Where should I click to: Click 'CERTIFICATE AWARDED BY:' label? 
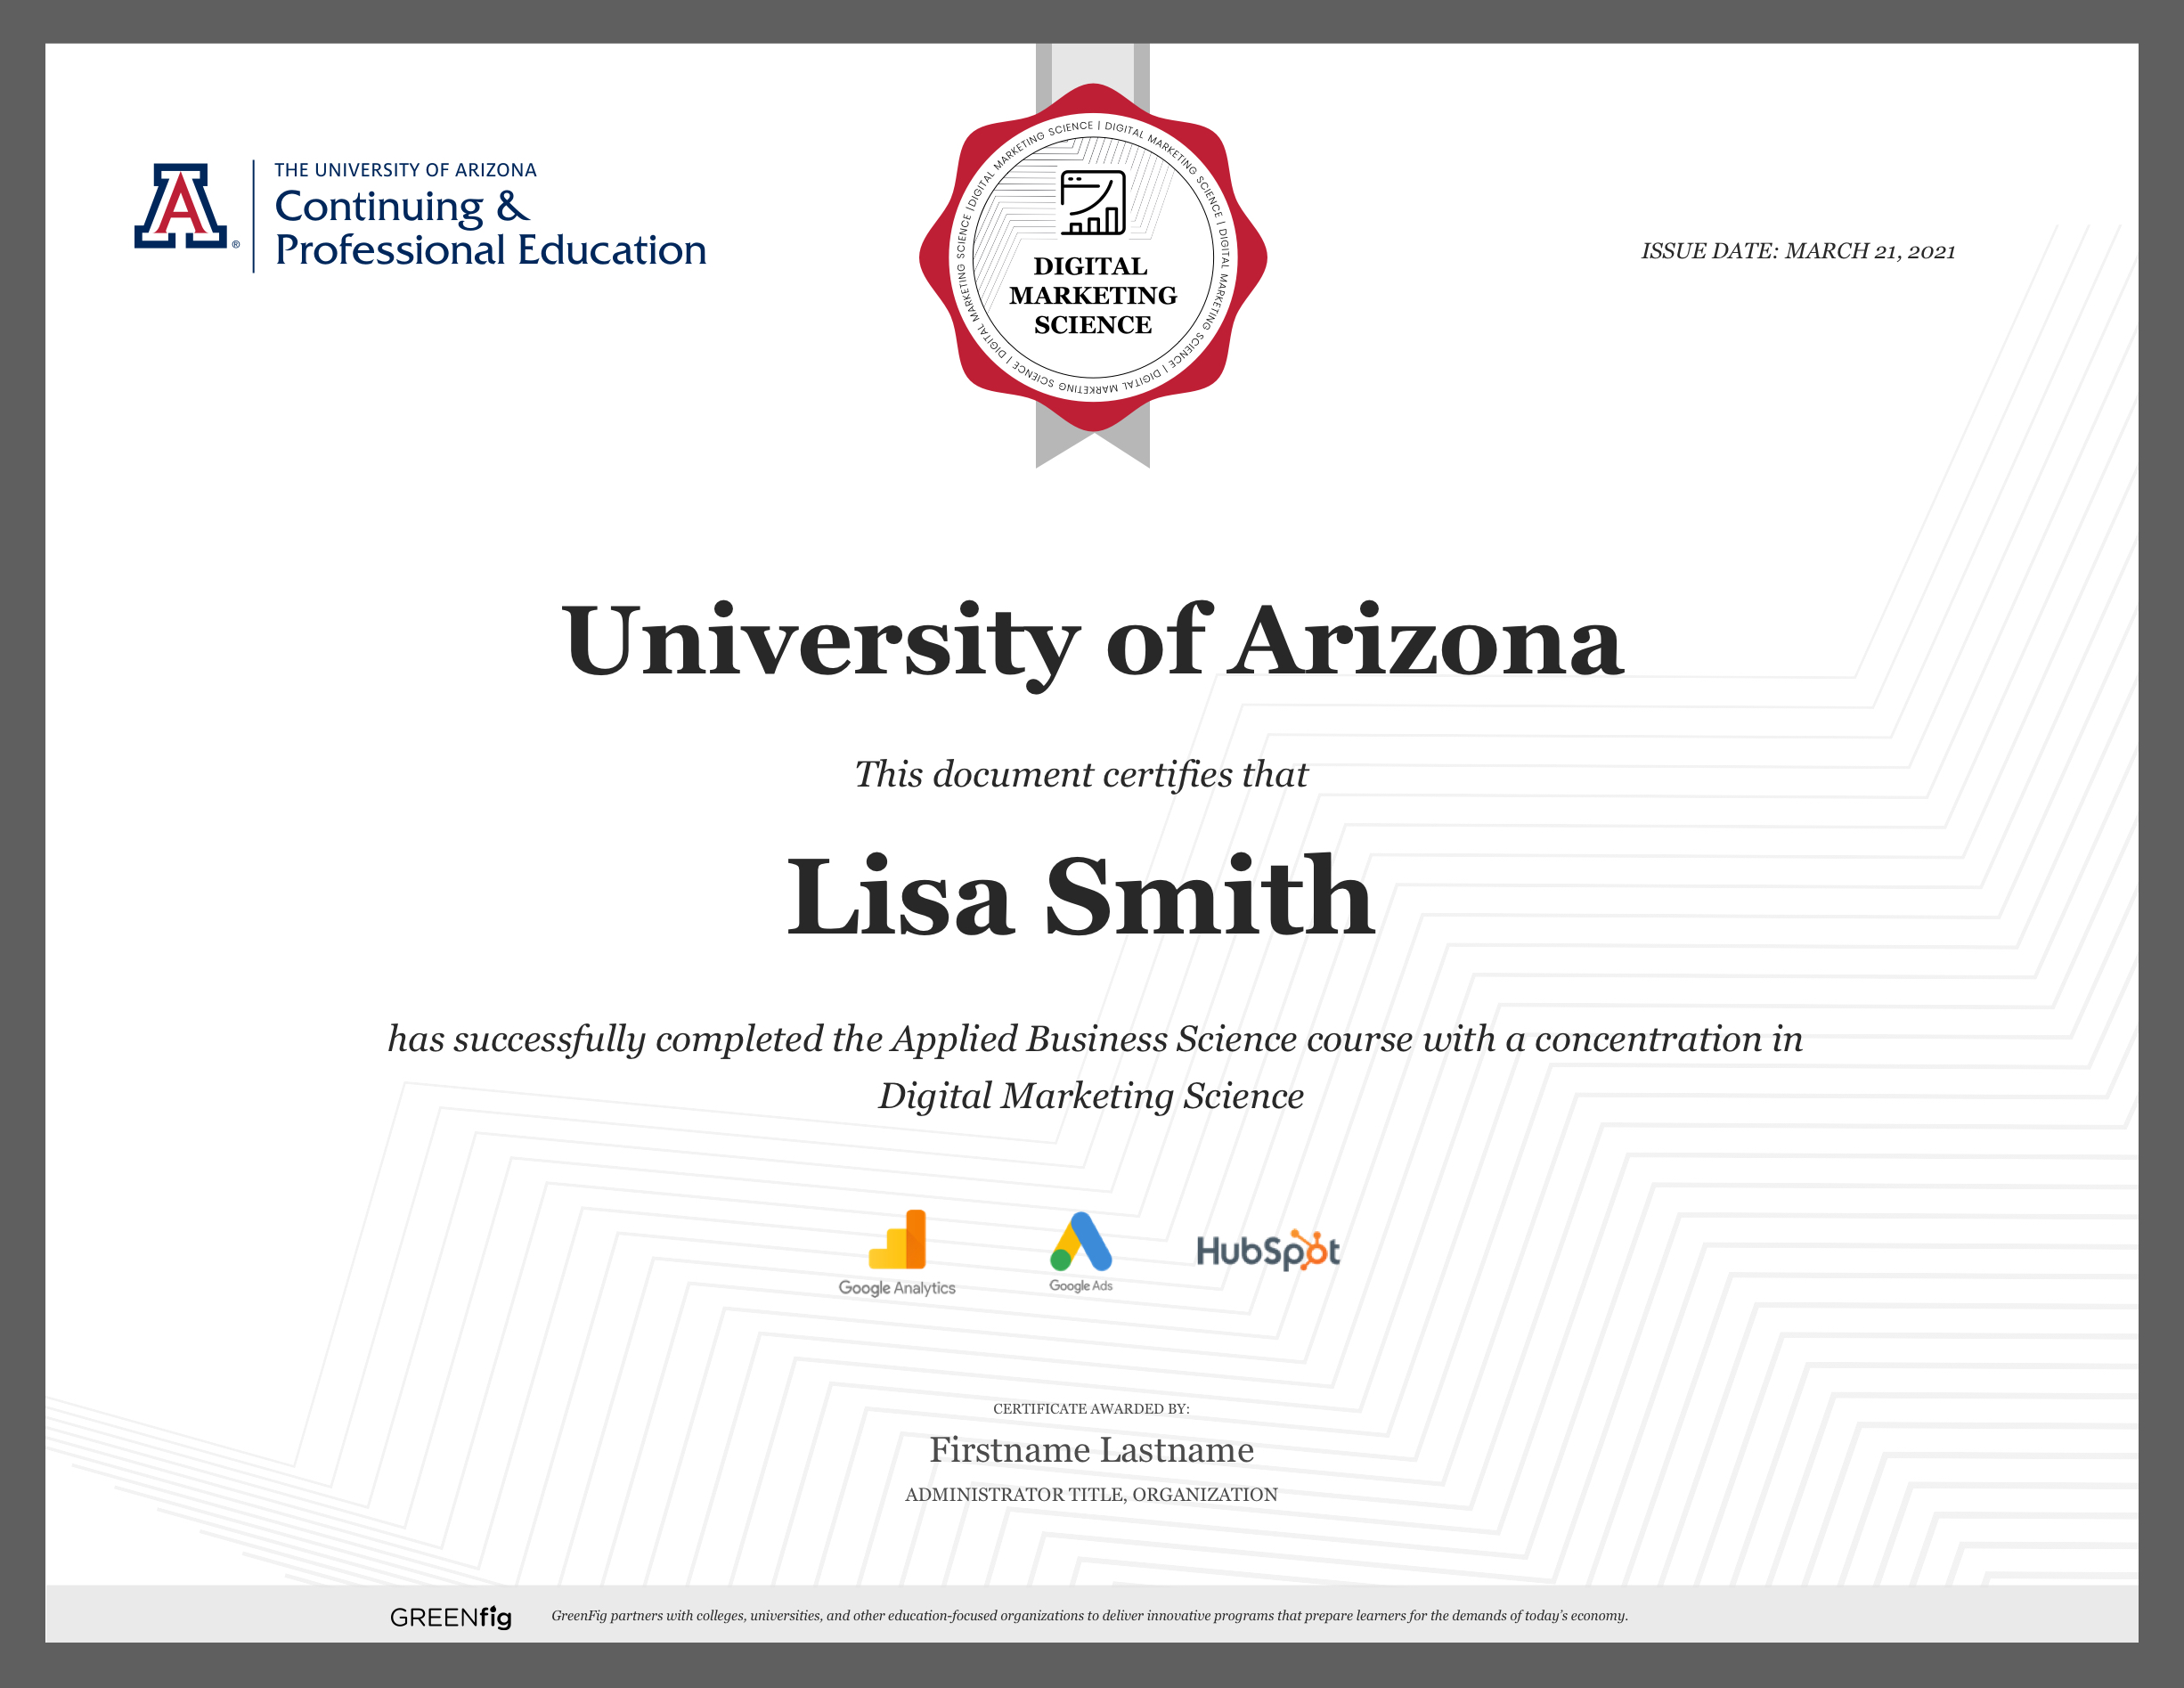1091,1409
